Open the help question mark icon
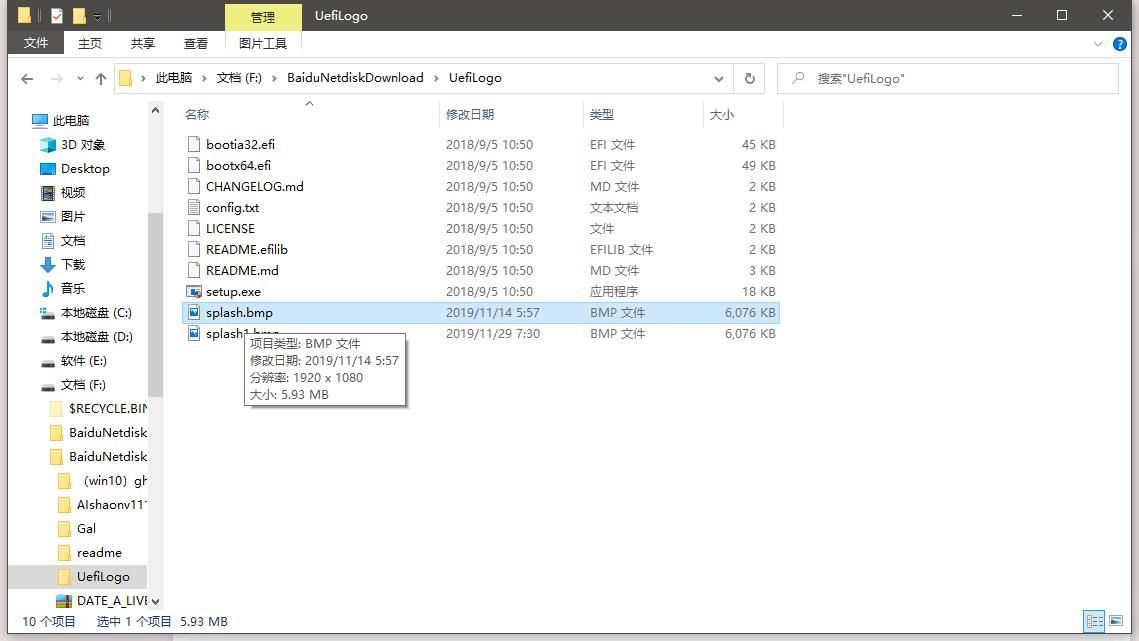 [1118, 44]
